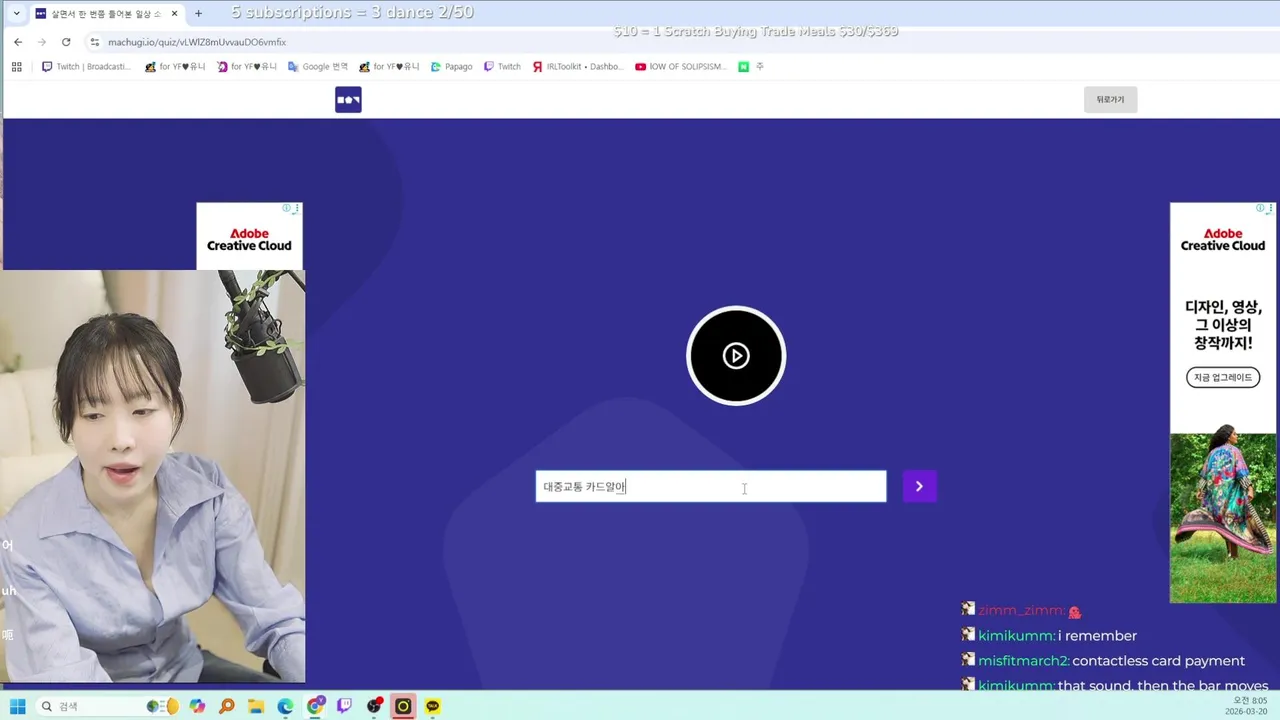Click the browser forward arrow
Viewport: 1280px width, 720px height.
(x=42, y=42)
